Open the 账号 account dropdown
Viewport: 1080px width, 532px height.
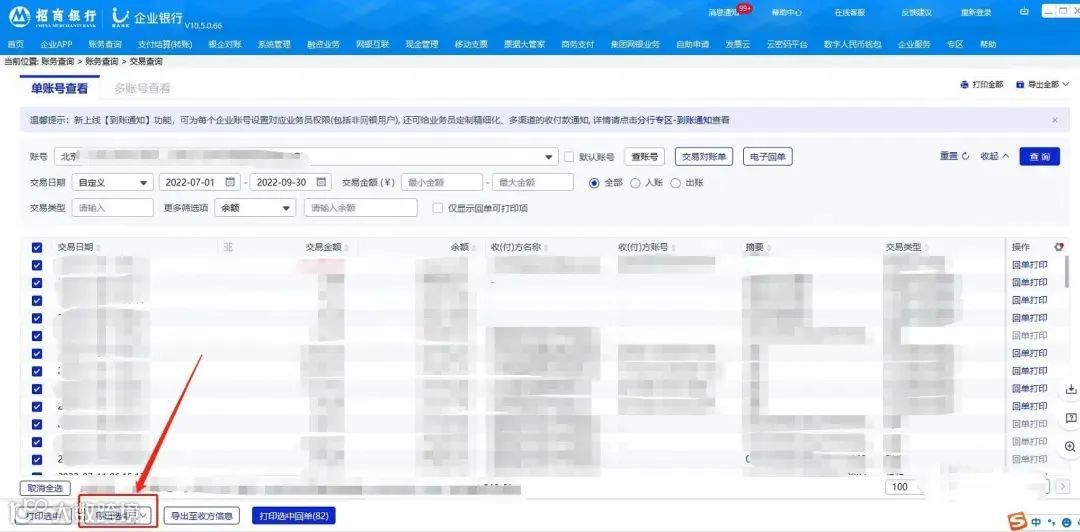(x=306, y=156)
